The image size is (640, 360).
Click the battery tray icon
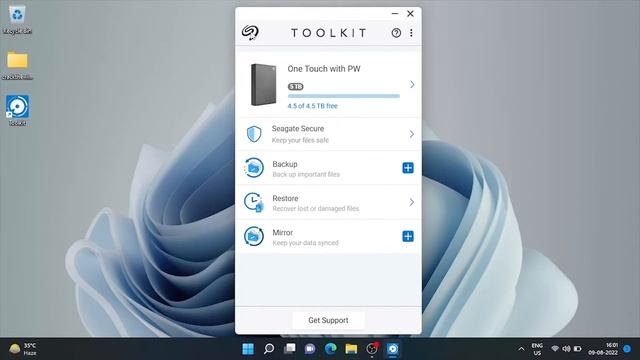coord(577,349)
